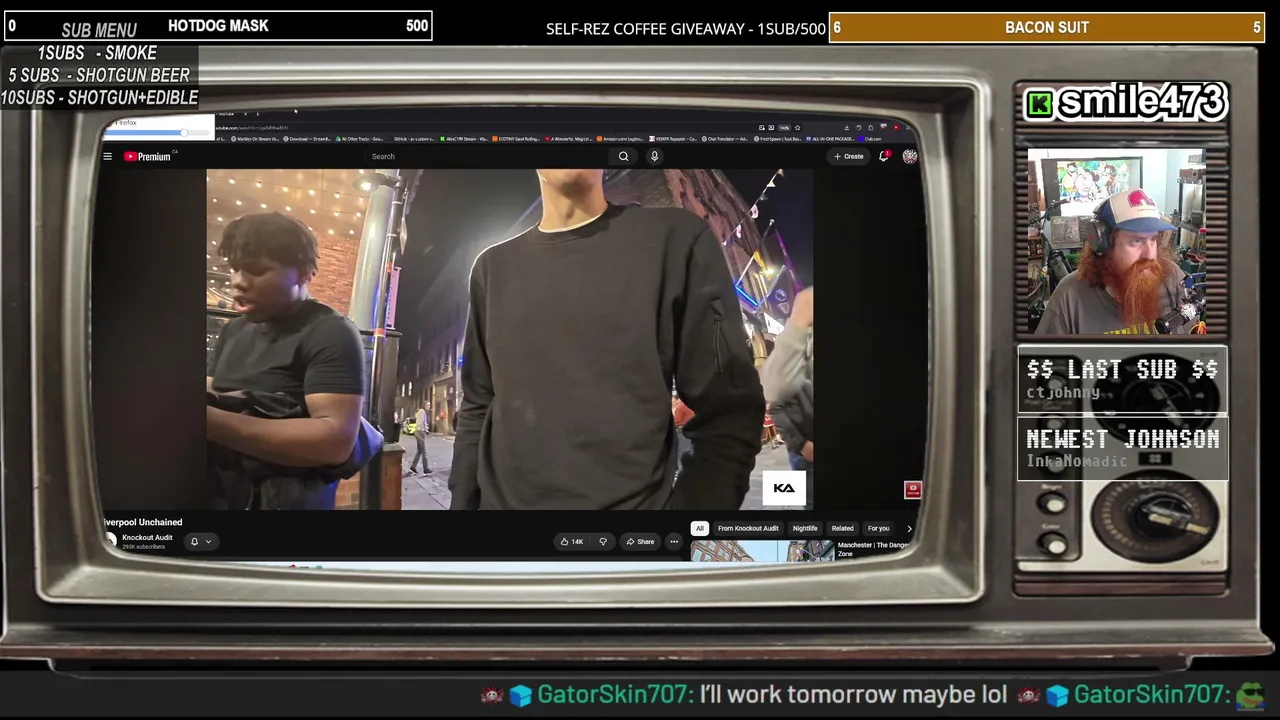Click the smile473 channel name
The image size is (1280, 720).
coord(1142,102)
